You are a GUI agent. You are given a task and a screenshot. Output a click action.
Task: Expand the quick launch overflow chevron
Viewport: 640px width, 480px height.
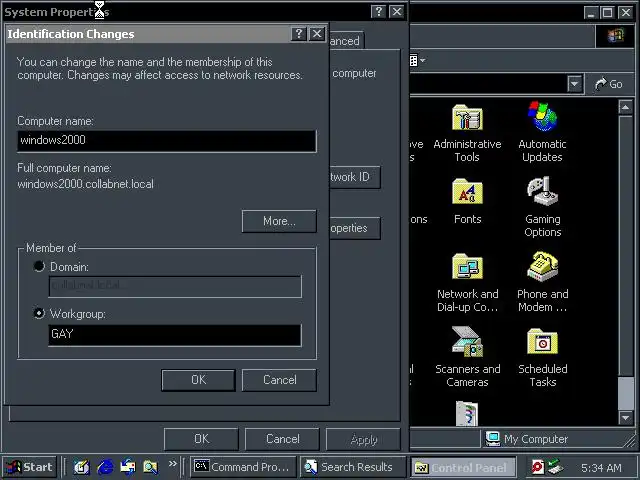[x=173, y=464]
